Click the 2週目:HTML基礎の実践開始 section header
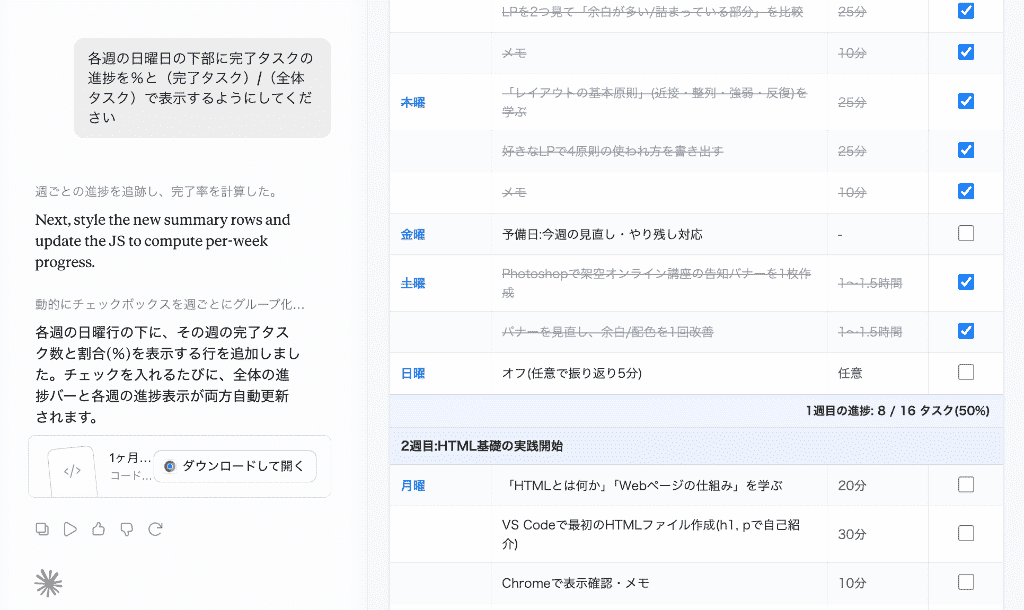 (696, 446)
